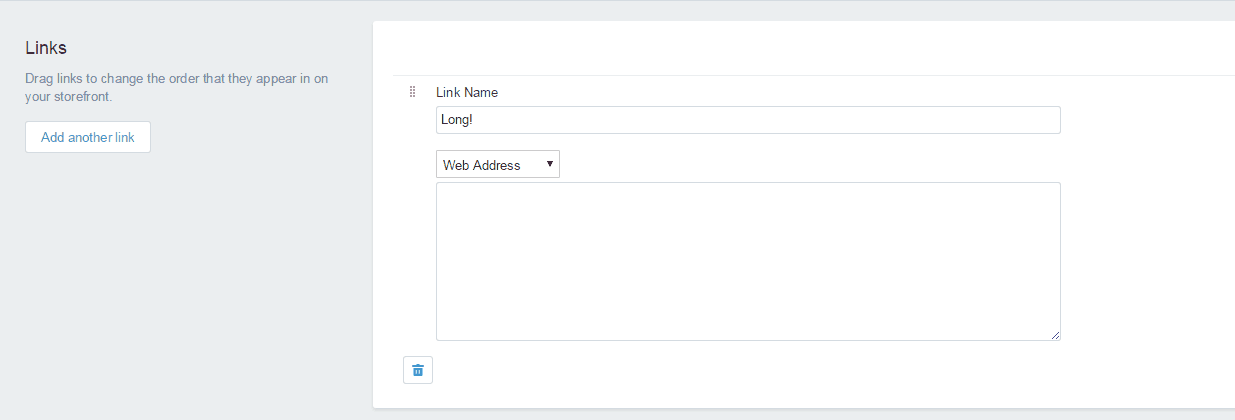Click the dropdown arrow beside Web Address

550,164
